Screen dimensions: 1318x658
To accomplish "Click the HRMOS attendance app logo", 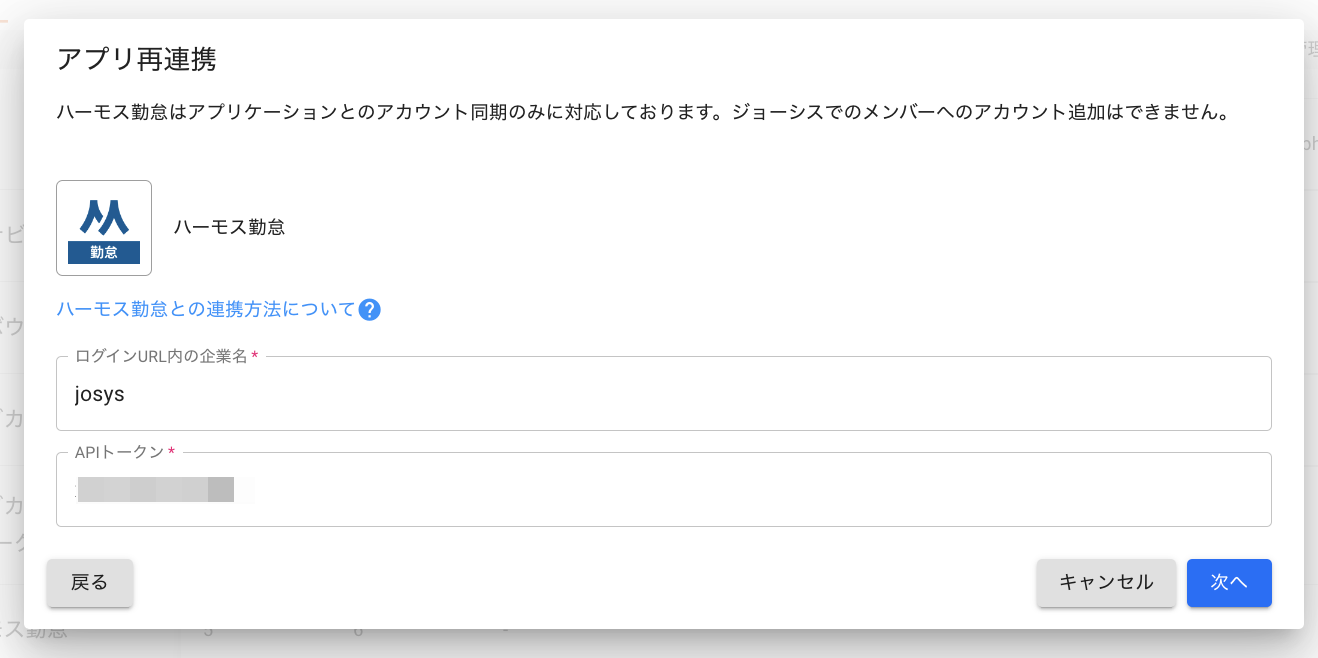I will 104,227.
